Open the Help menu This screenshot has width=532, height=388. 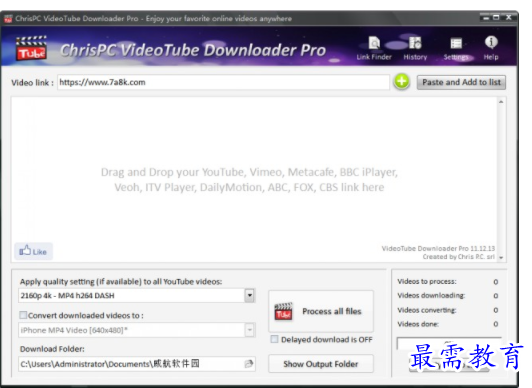(x=491, y=48)
